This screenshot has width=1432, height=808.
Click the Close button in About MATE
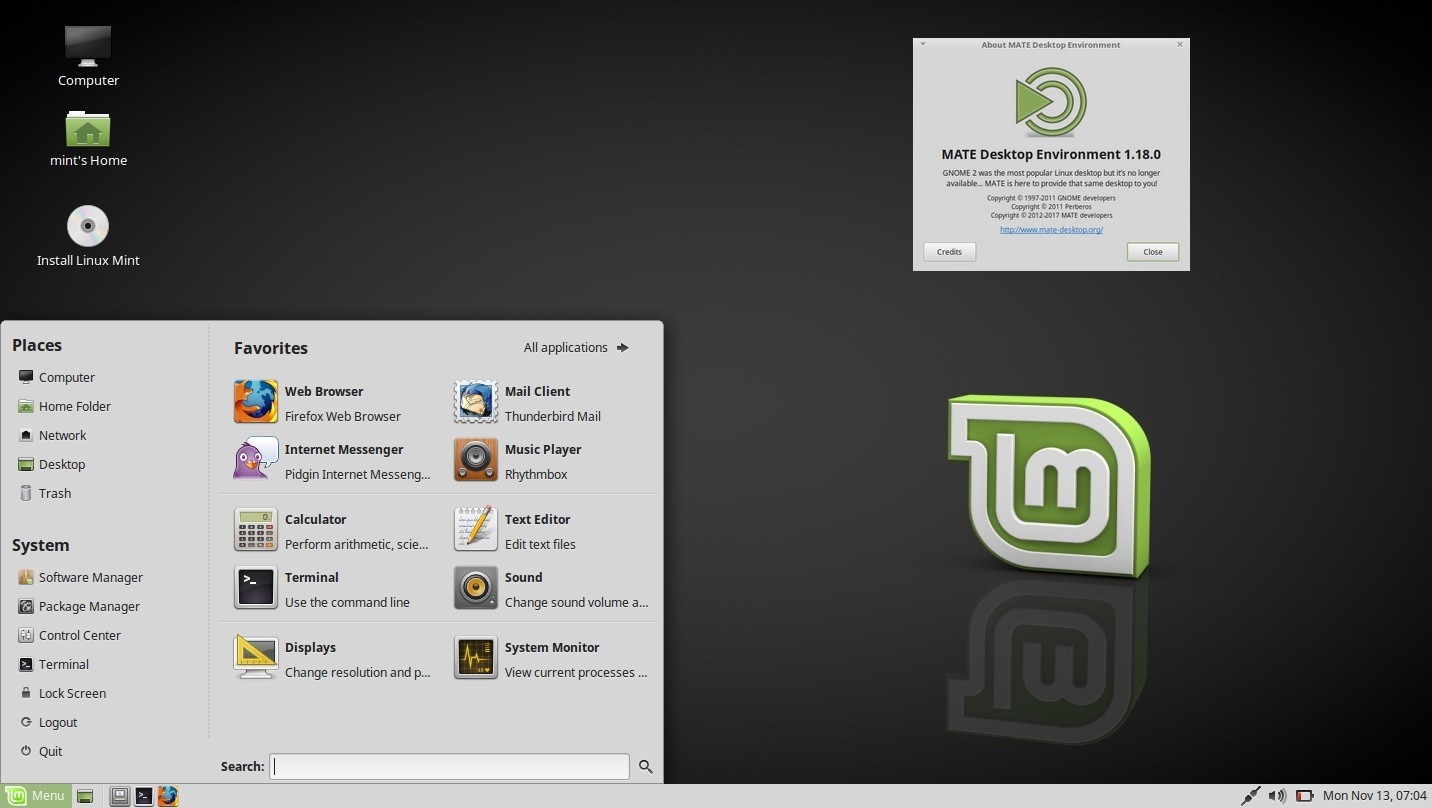click(1153, 252)
